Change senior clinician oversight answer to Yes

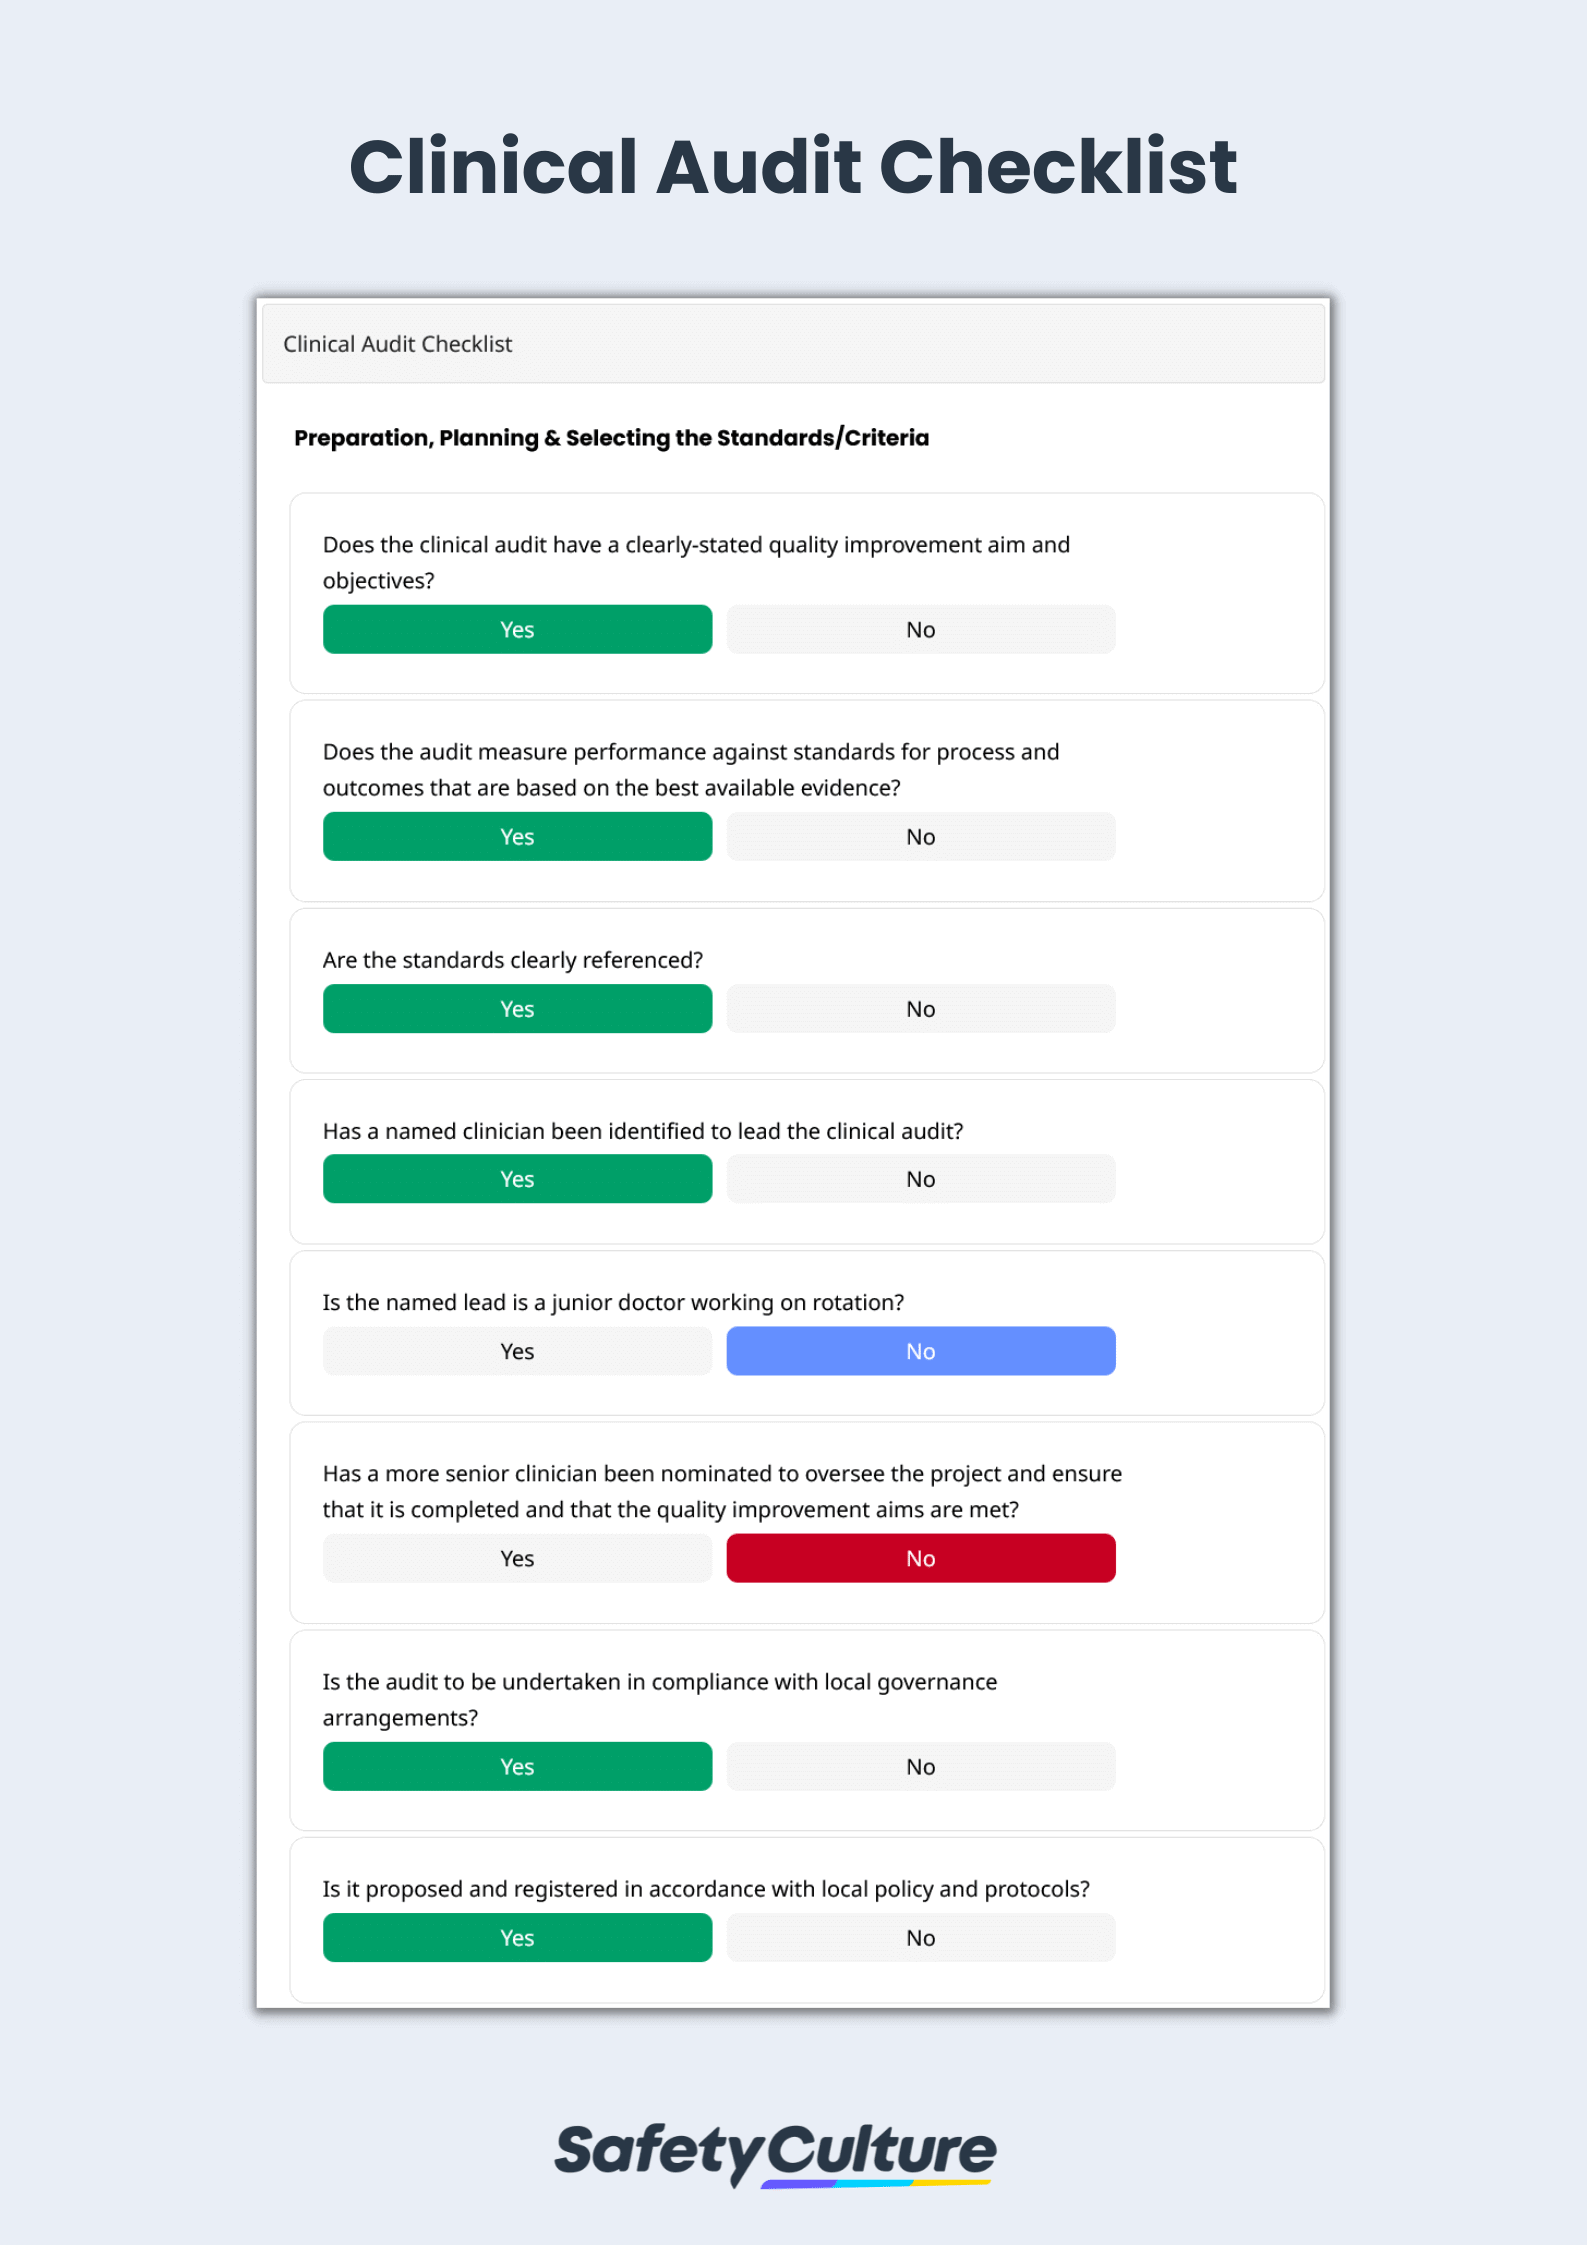tap(516, 1557)
